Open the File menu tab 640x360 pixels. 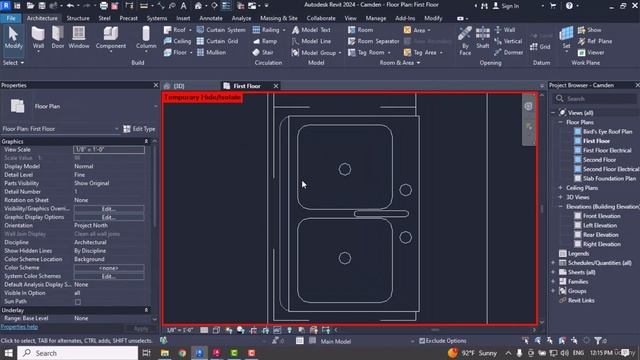coord(11,18)
